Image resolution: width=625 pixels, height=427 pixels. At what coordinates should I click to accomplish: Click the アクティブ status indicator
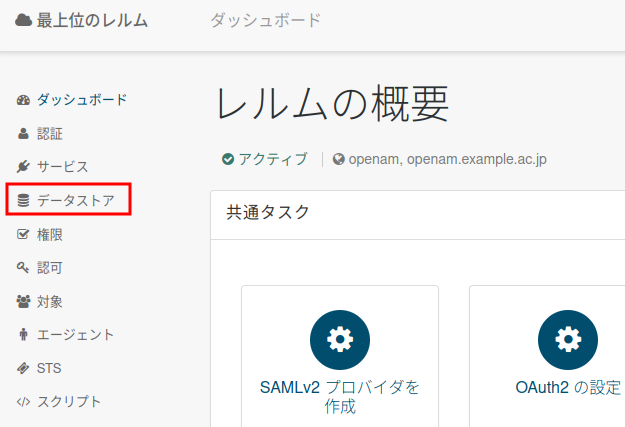[265, 159]
